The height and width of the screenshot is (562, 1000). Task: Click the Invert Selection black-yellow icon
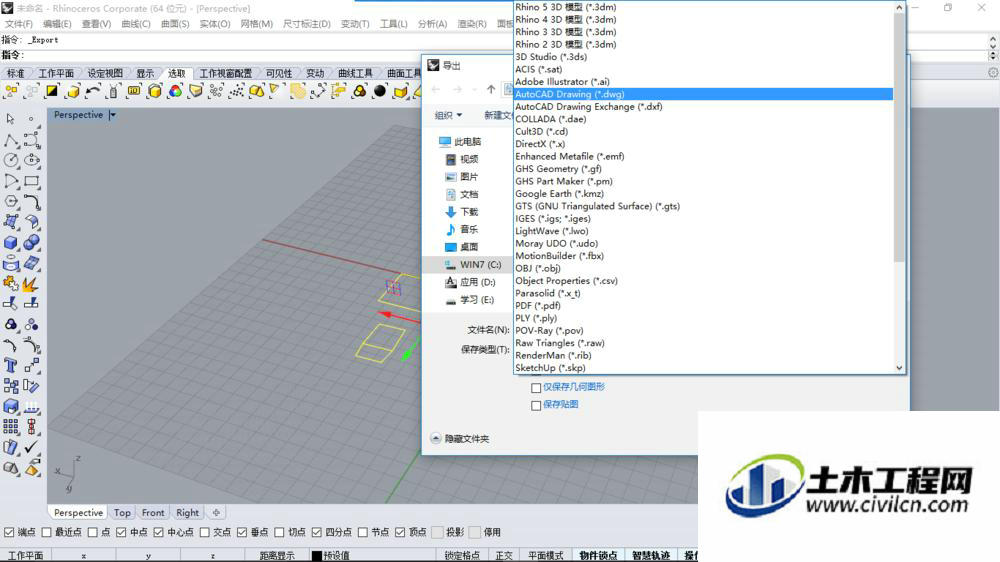(x=52, y=91)
